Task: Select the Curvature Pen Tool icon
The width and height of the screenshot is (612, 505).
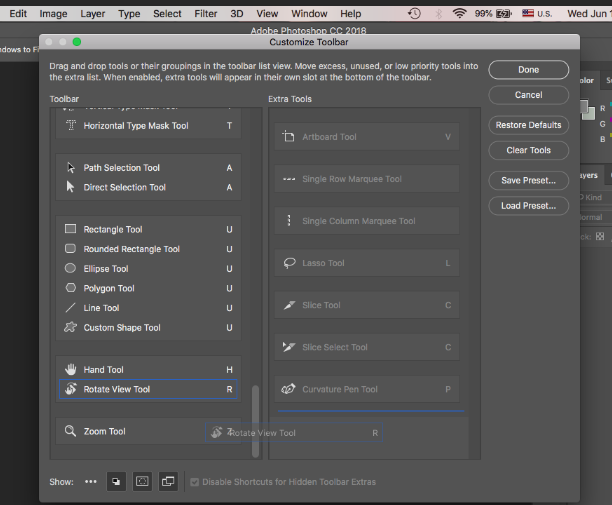Action: pyautogui.click(x=289, y=389)
